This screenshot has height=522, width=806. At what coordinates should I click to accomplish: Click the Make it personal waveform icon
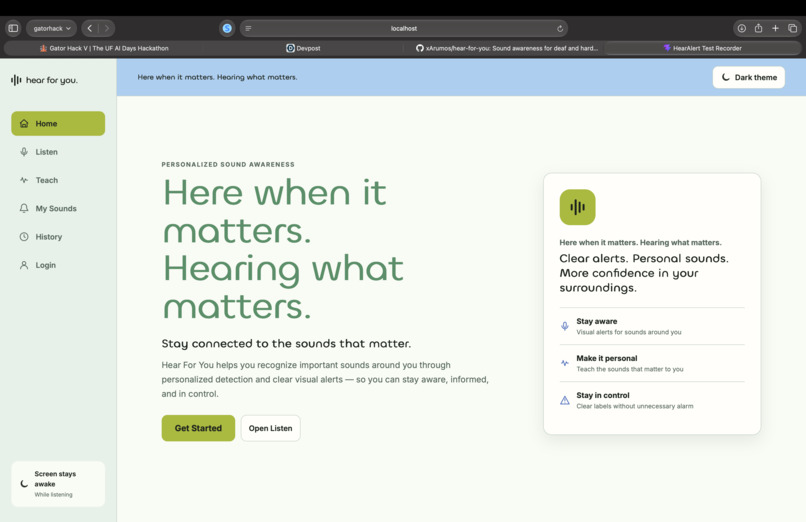pyautogui.click(x=564, y=363)
